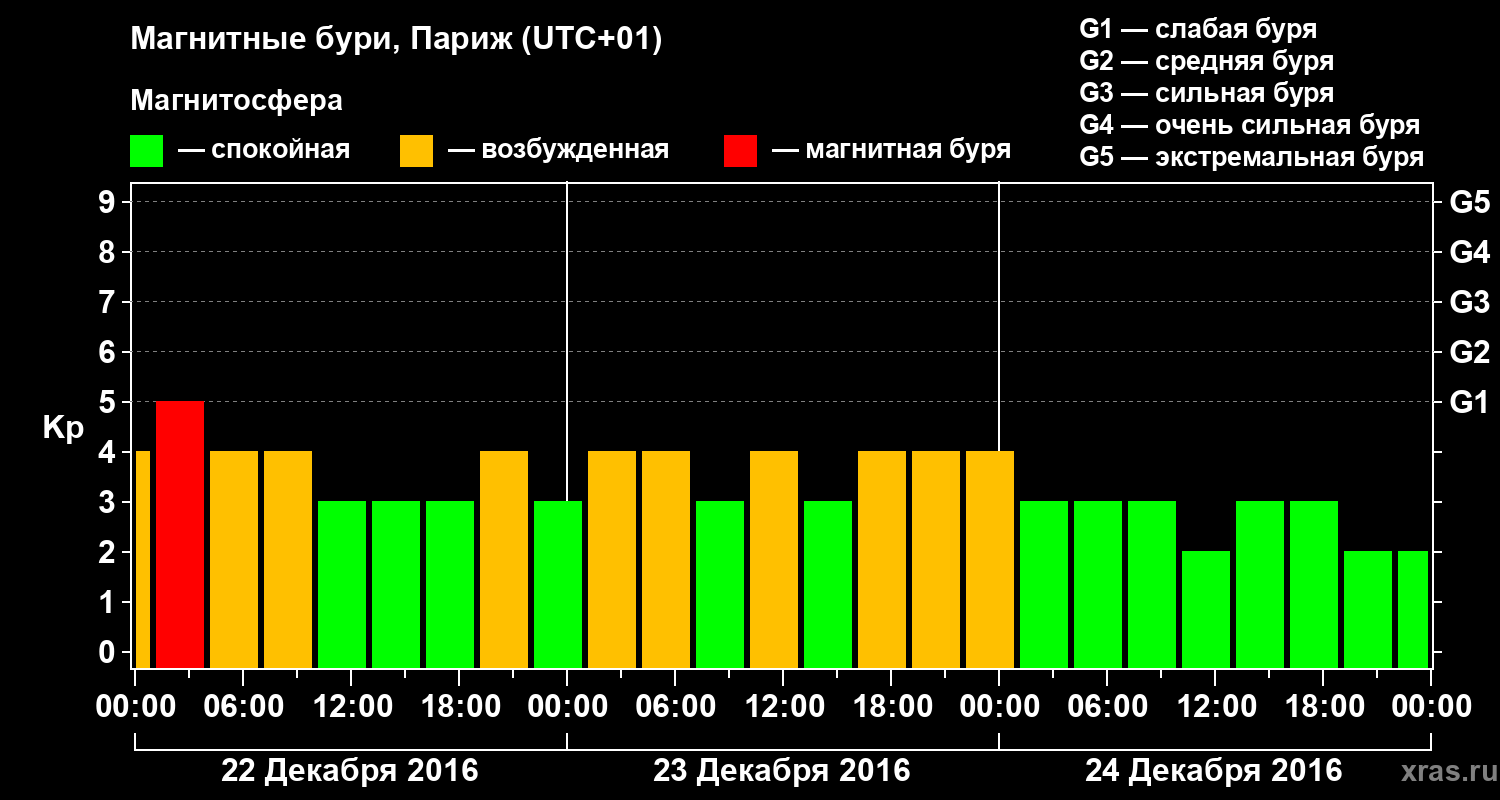Click the red 'магнитная буря' legend swatch
The height and width of the screenshot is (800, 1500).
[740, 151]
